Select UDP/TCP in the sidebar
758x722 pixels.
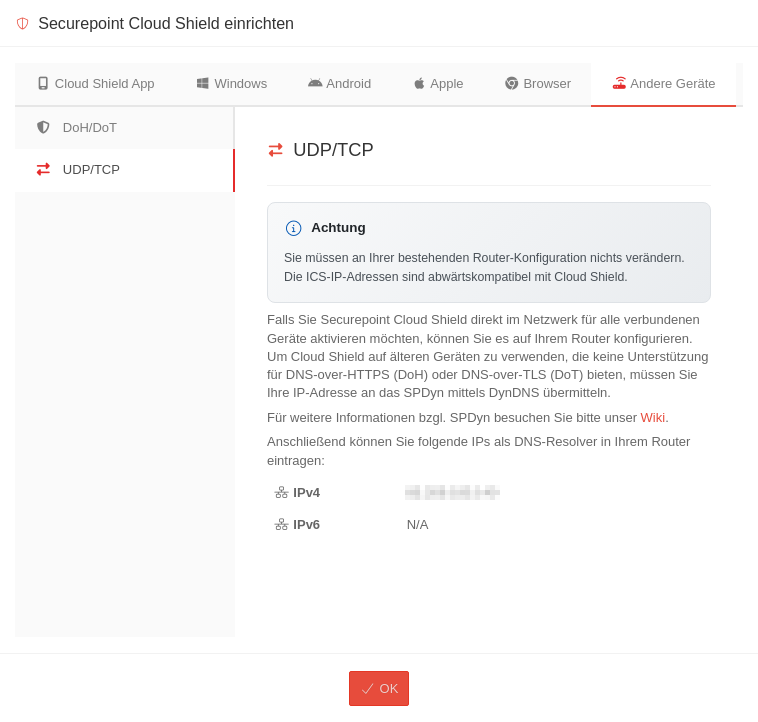tap(91, 170)
